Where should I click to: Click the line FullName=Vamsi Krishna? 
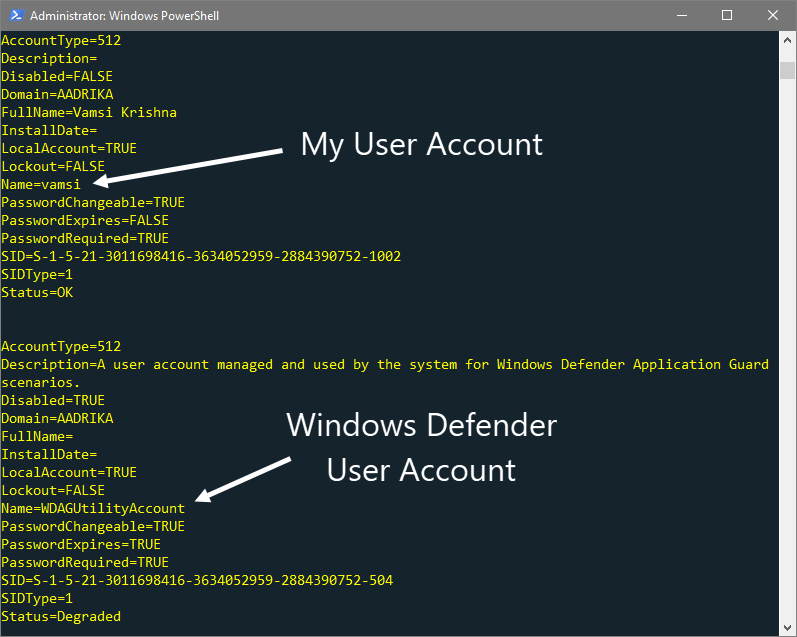pos(89,112)
